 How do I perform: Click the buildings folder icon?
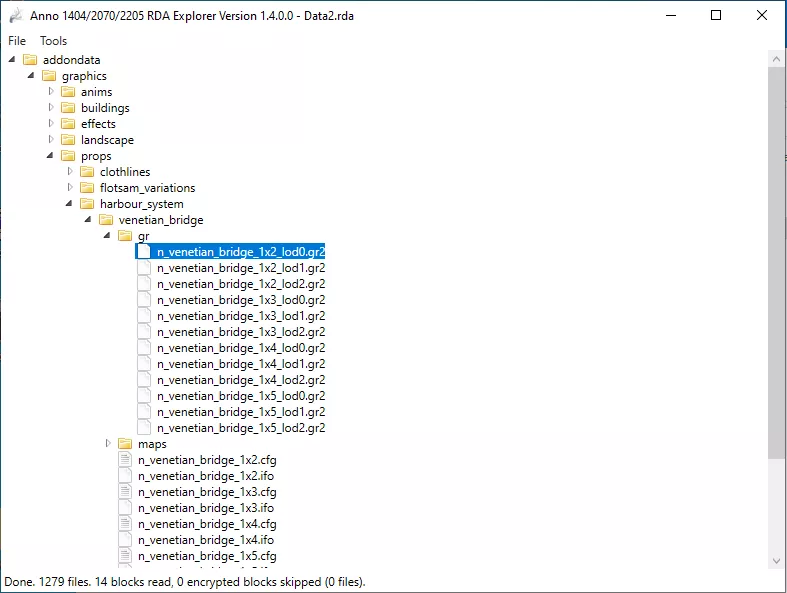pos(68,108)
